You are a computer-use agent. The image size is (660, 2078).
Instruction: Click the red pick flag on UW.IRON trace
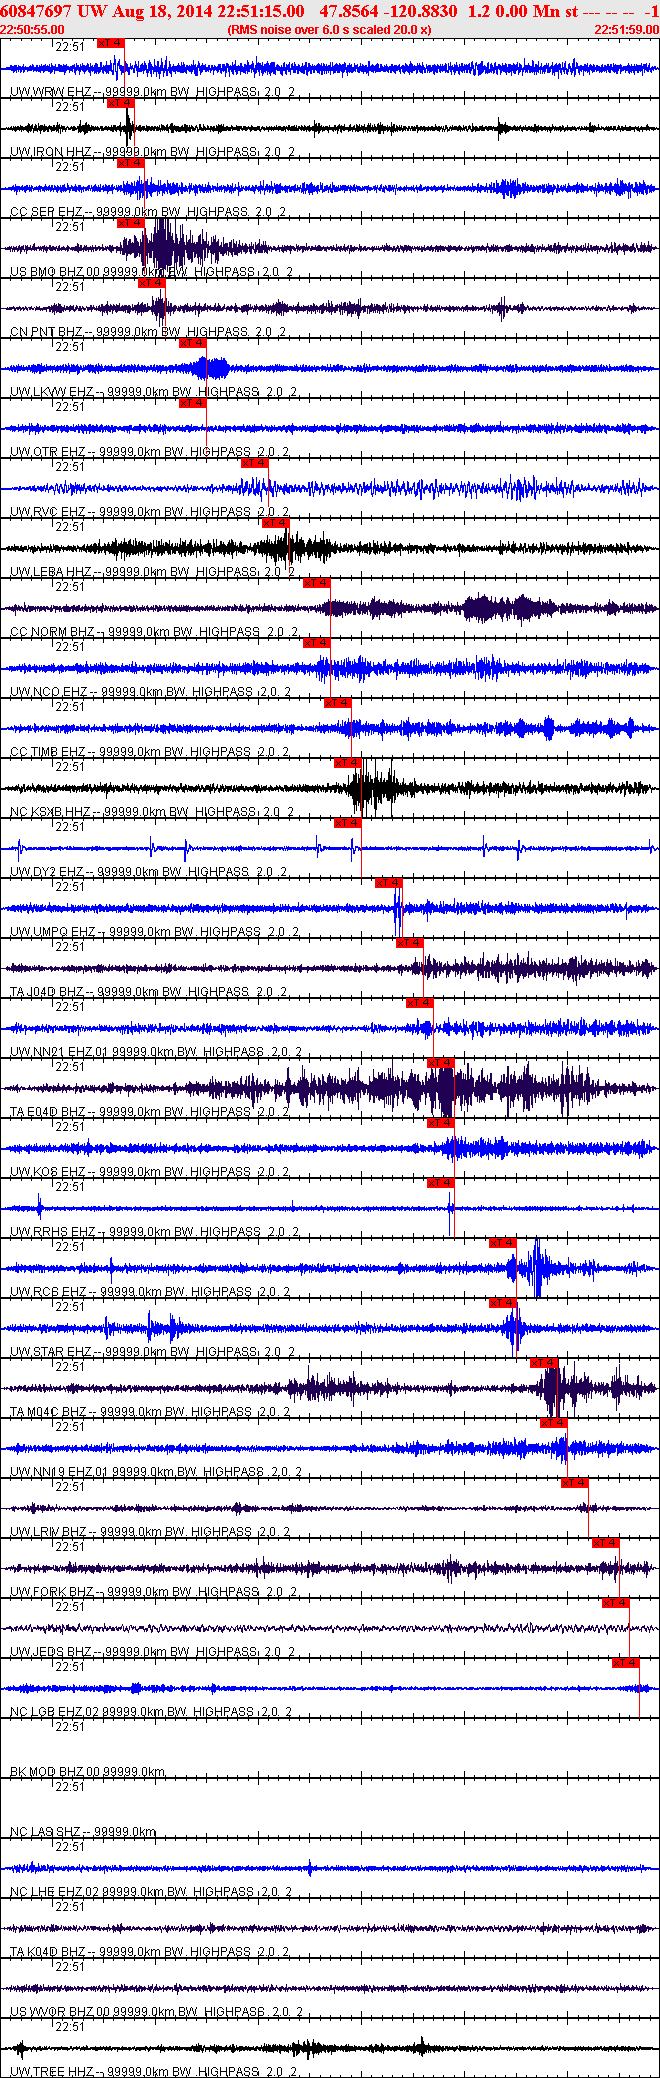[120, 103]
